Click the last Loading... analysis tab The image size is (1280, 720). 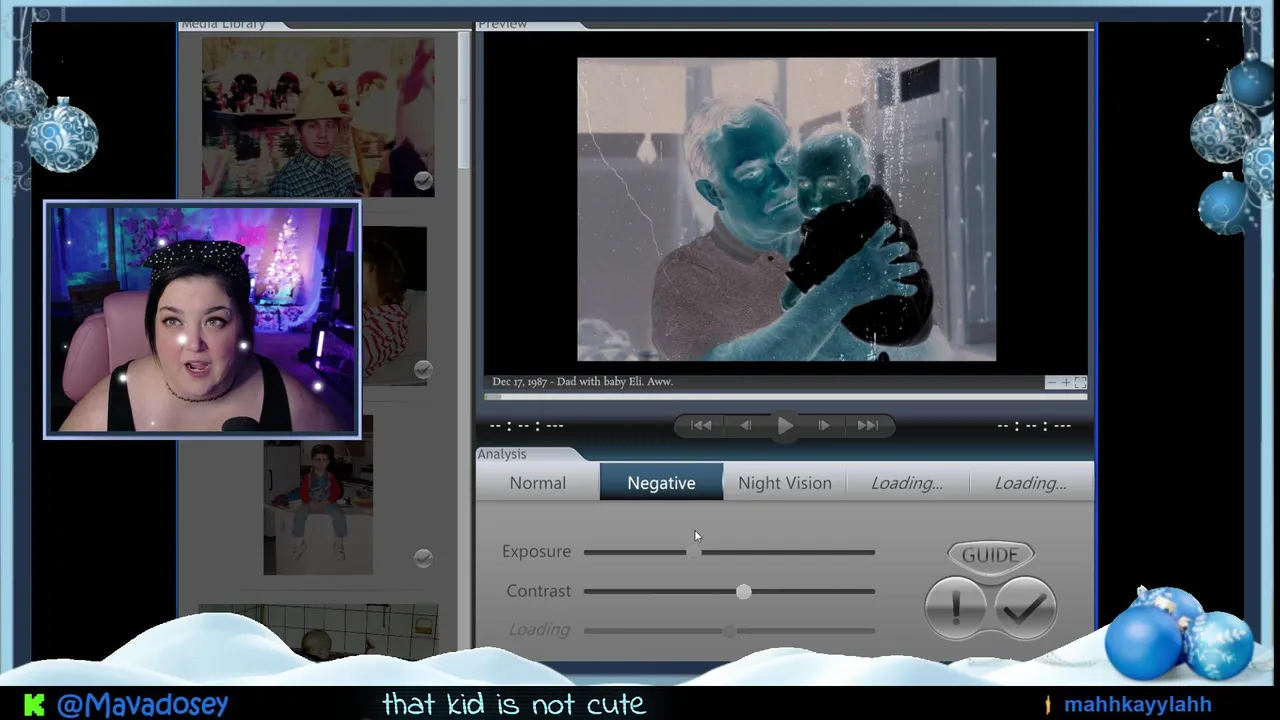pyautogui.click(x=1031, y=483)
